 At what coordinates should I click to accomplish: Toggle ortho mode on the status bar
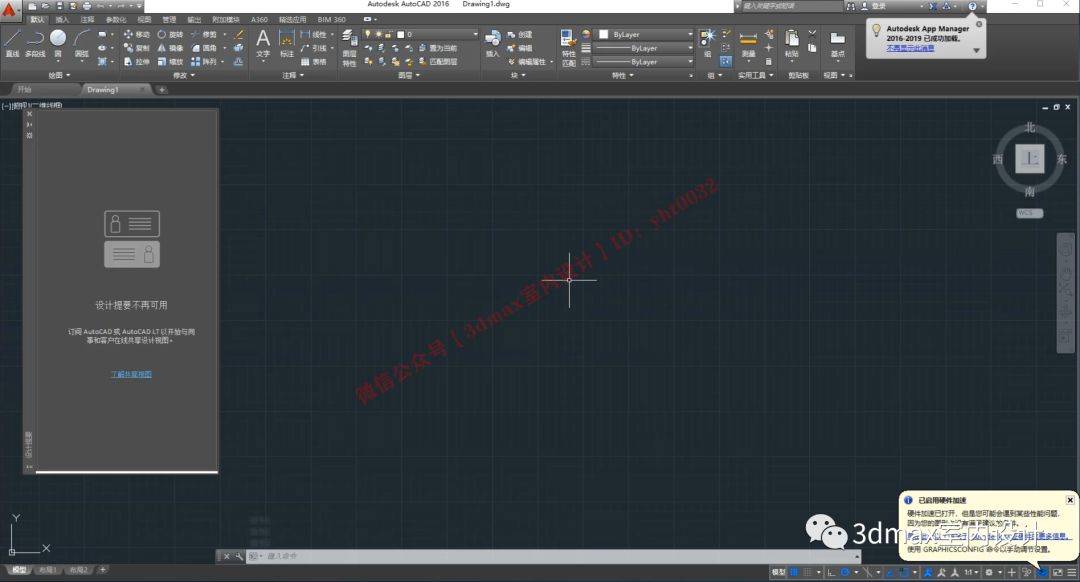point(829,573)
